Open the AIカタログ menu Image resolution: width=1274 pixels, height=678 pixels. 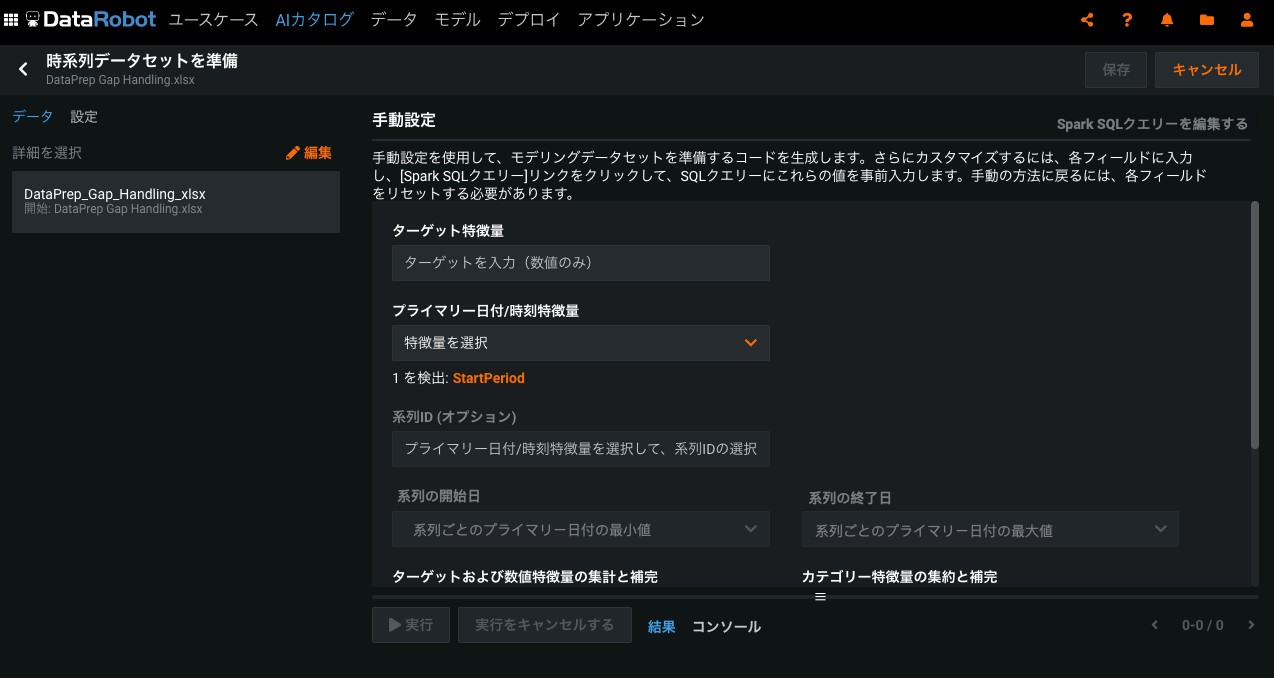[x=314, y=19]
